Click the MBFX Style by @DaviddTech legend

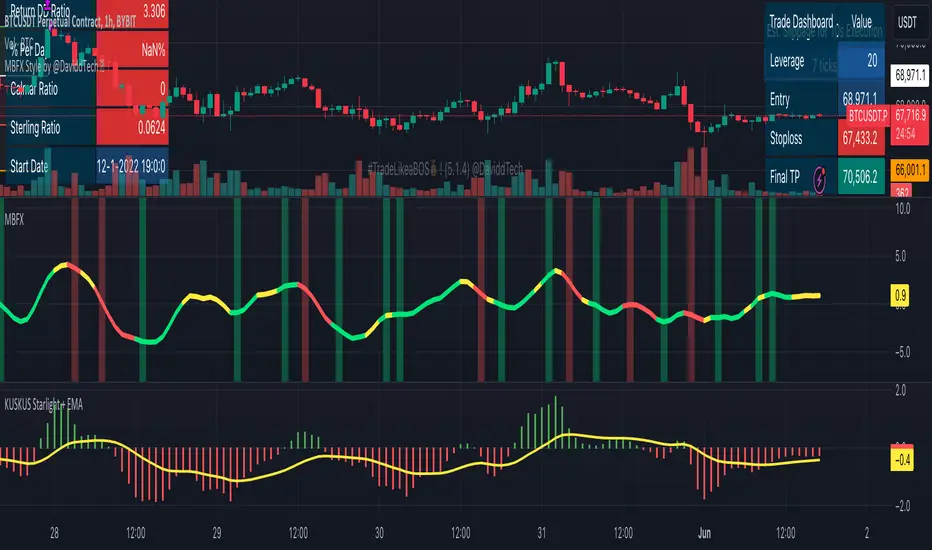54,67
